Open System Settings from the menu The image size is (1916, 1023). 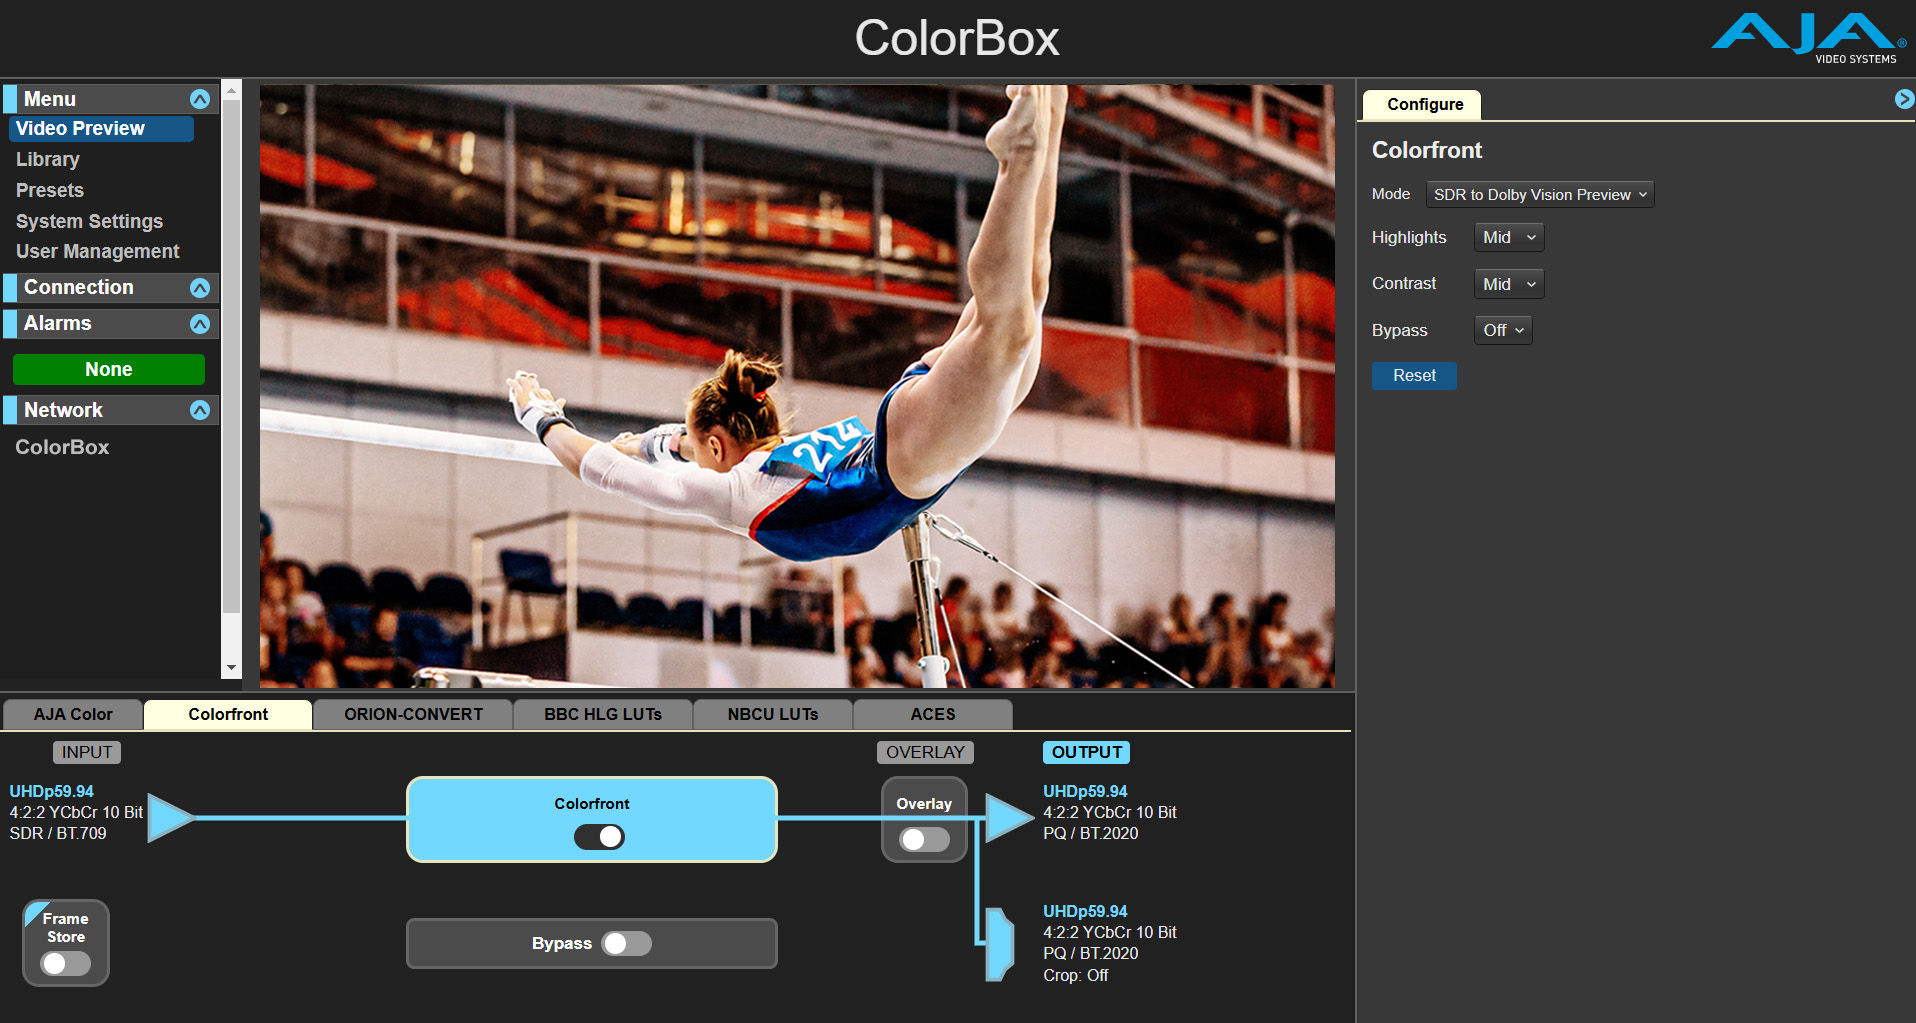(x=89, y=221)
